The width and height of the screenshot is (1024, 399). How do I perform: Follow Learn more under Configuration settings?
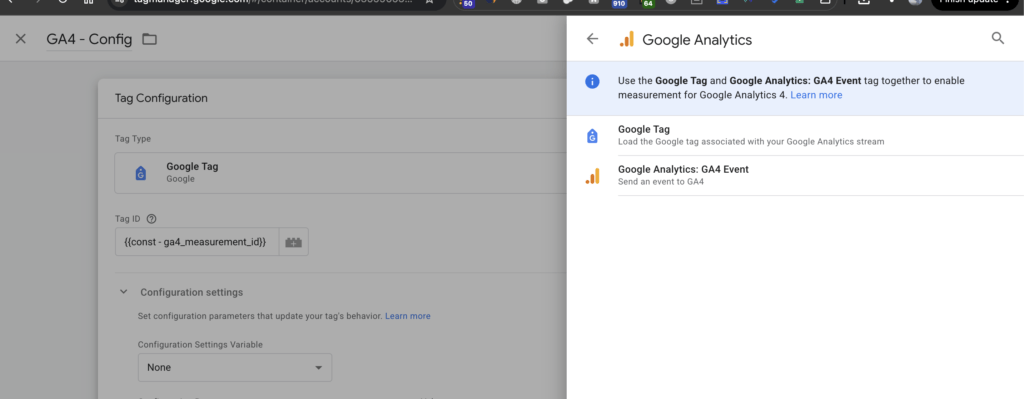[x=408, y=316]
